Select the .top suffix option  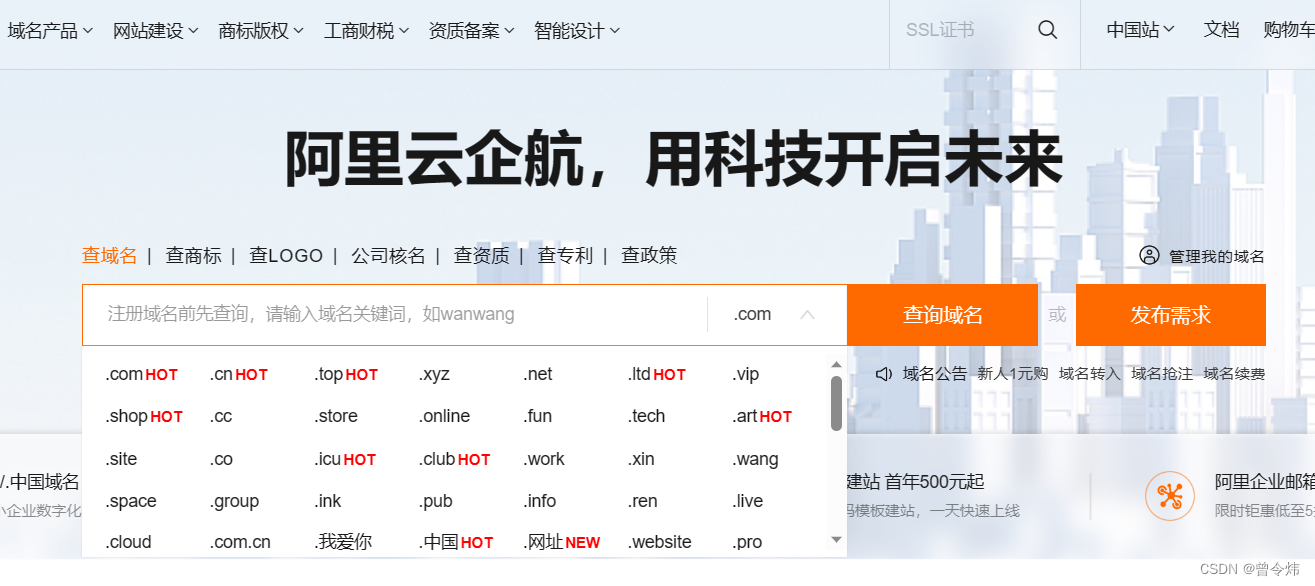coord(345,374)
